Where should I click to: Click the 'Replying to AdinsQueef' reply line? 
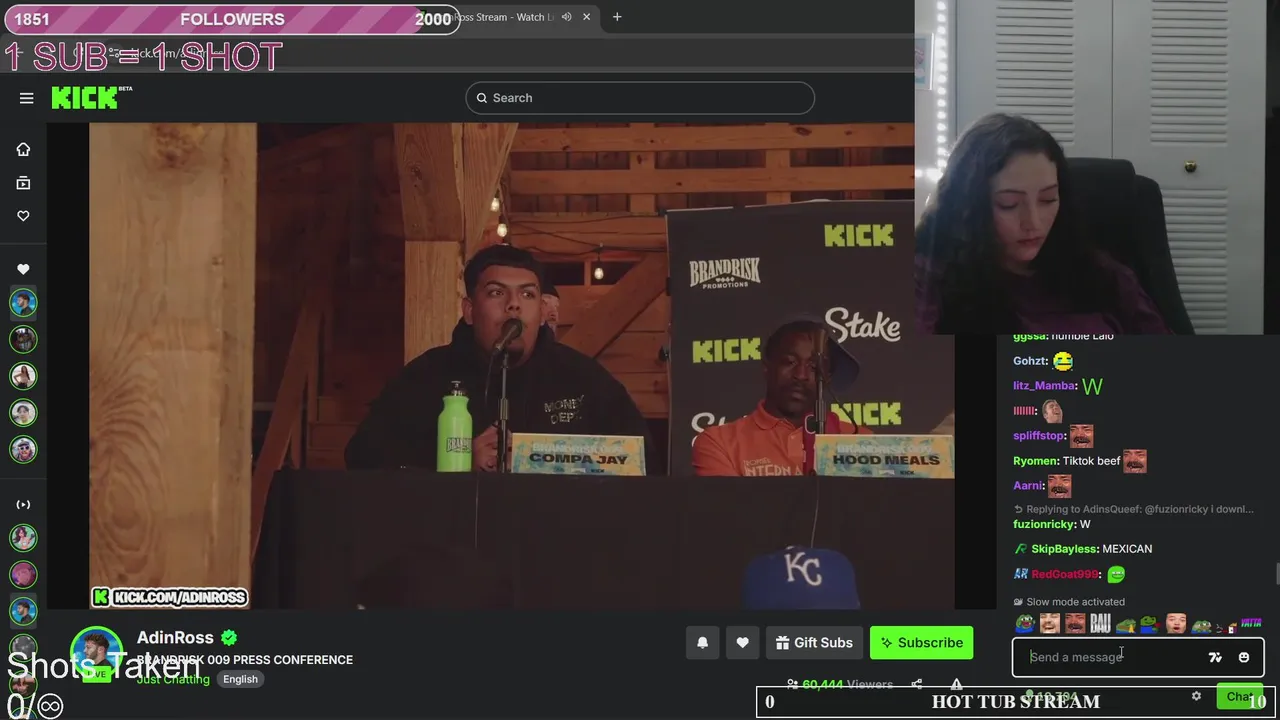coord(1134,509)
